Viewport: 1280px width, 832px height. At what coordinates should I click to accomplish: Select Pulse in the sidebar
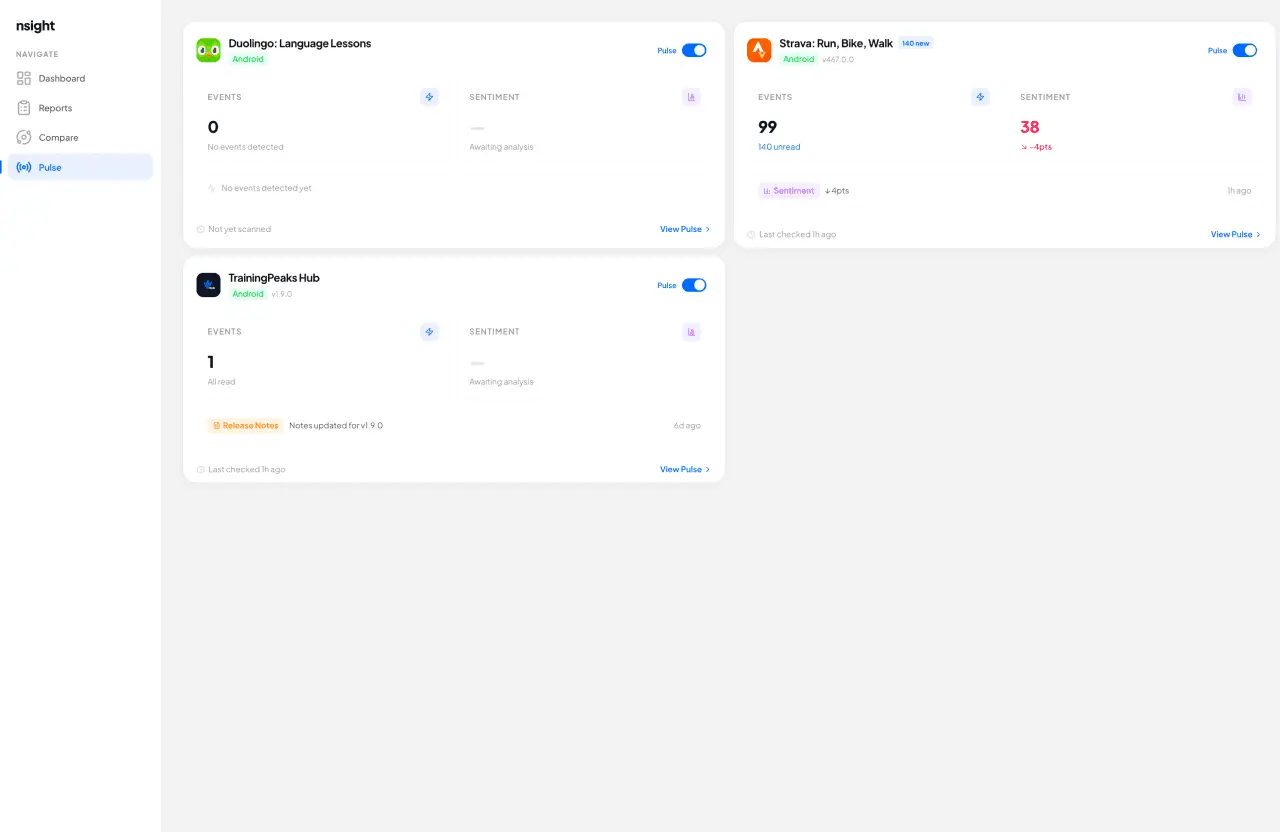[x=80, y=167]
